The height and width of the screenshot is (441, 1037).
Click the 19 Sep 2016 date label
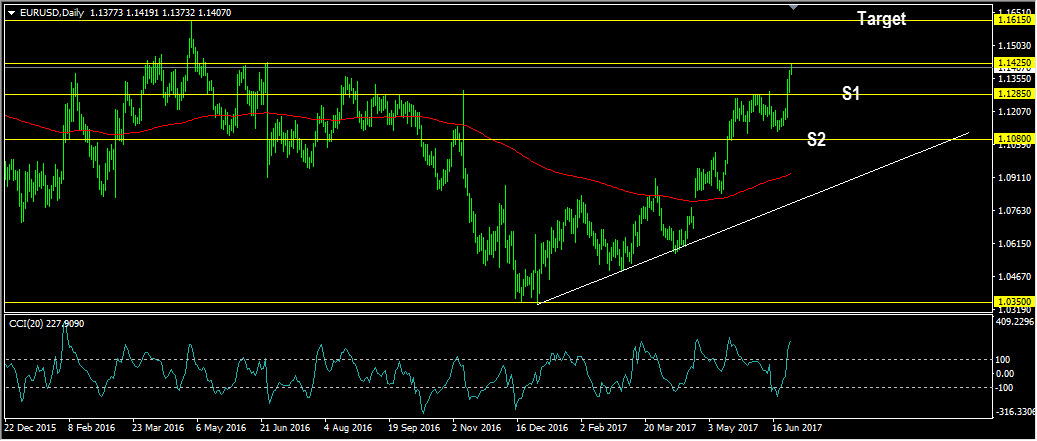(413, 428)
